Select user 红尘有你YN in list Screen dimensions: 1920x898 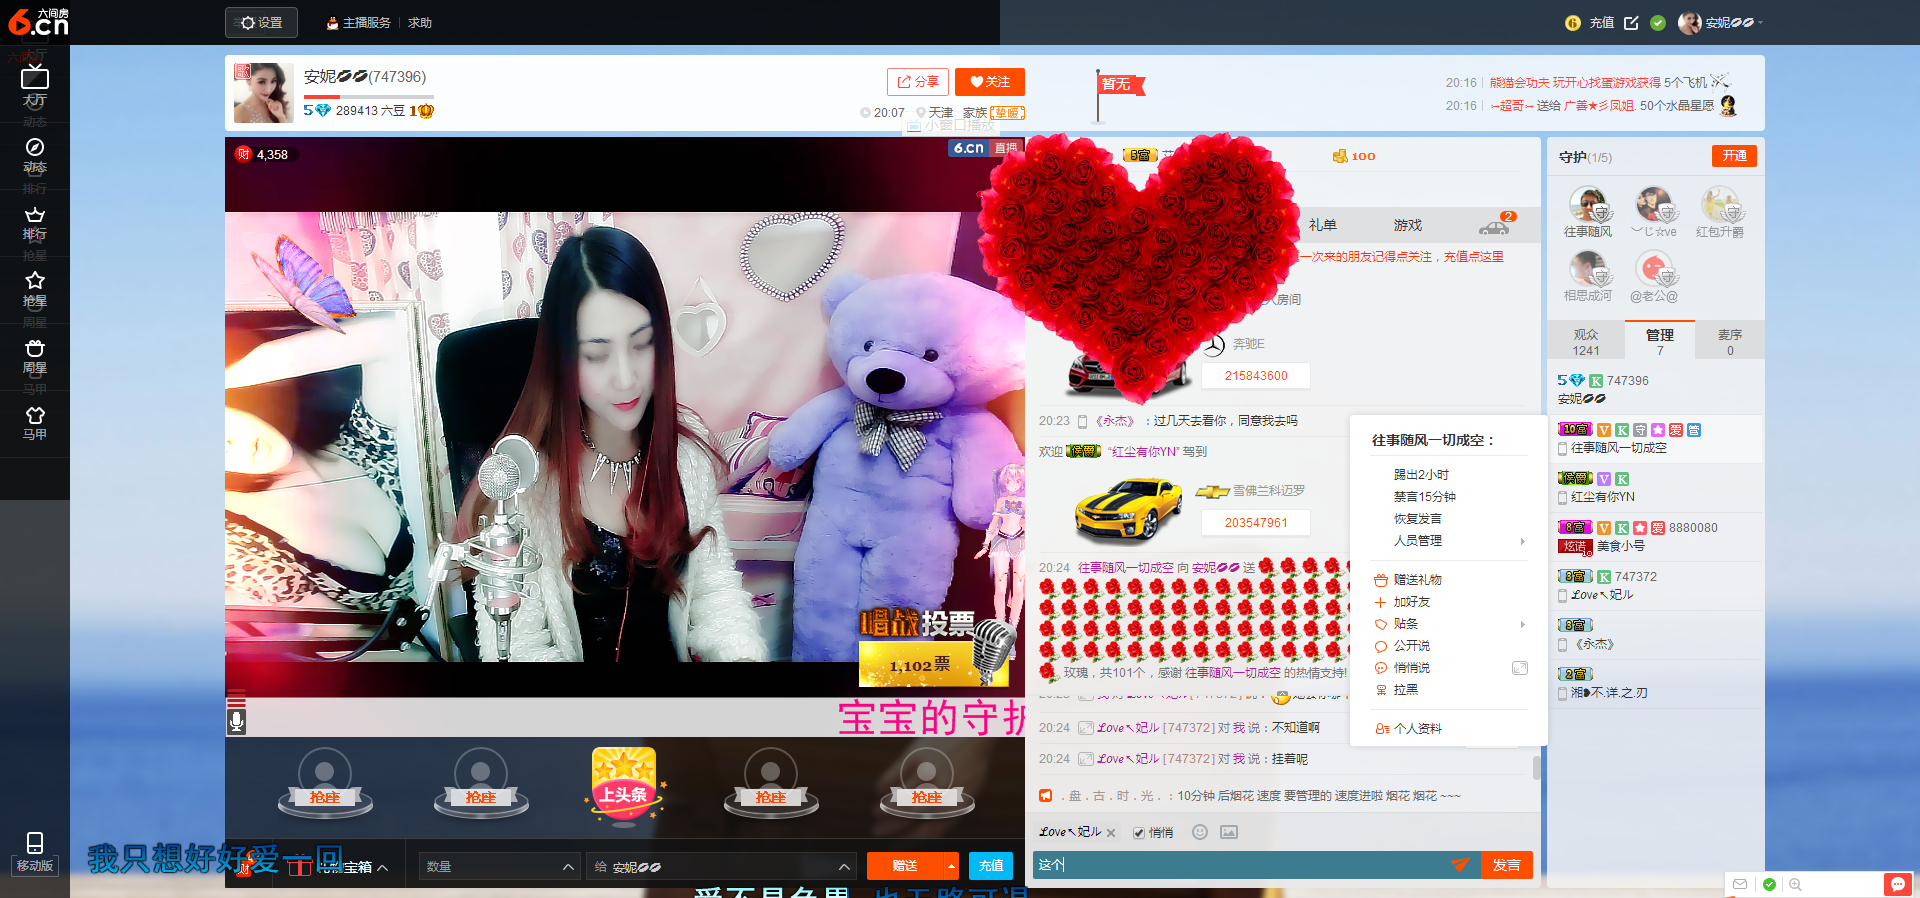tap(1655, 488)
